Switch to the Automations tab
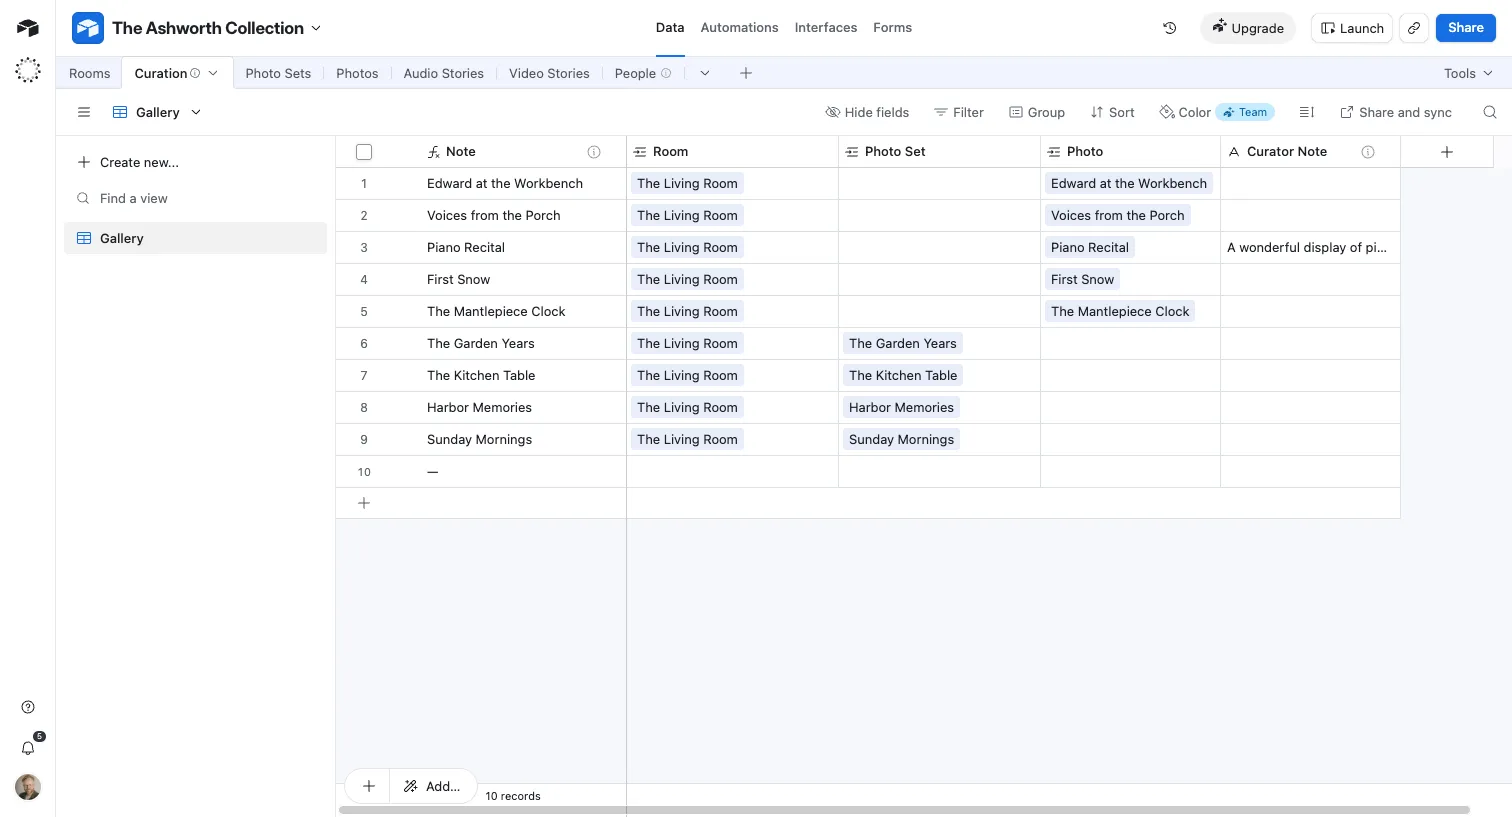Image resolution: width=1512 pixels, height=817 pixels. [x=739, y=28]
